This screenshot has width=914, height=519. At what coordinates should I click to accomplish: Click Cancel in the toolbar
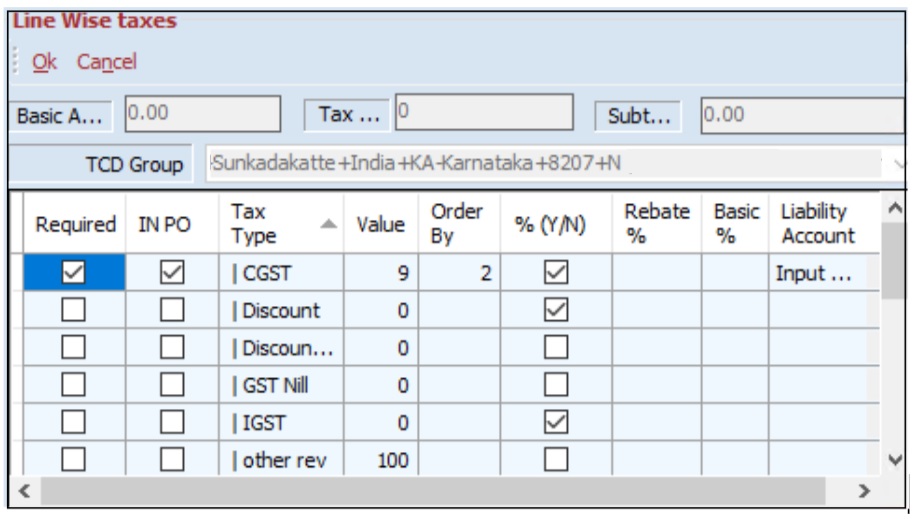[x=106, y=62]
